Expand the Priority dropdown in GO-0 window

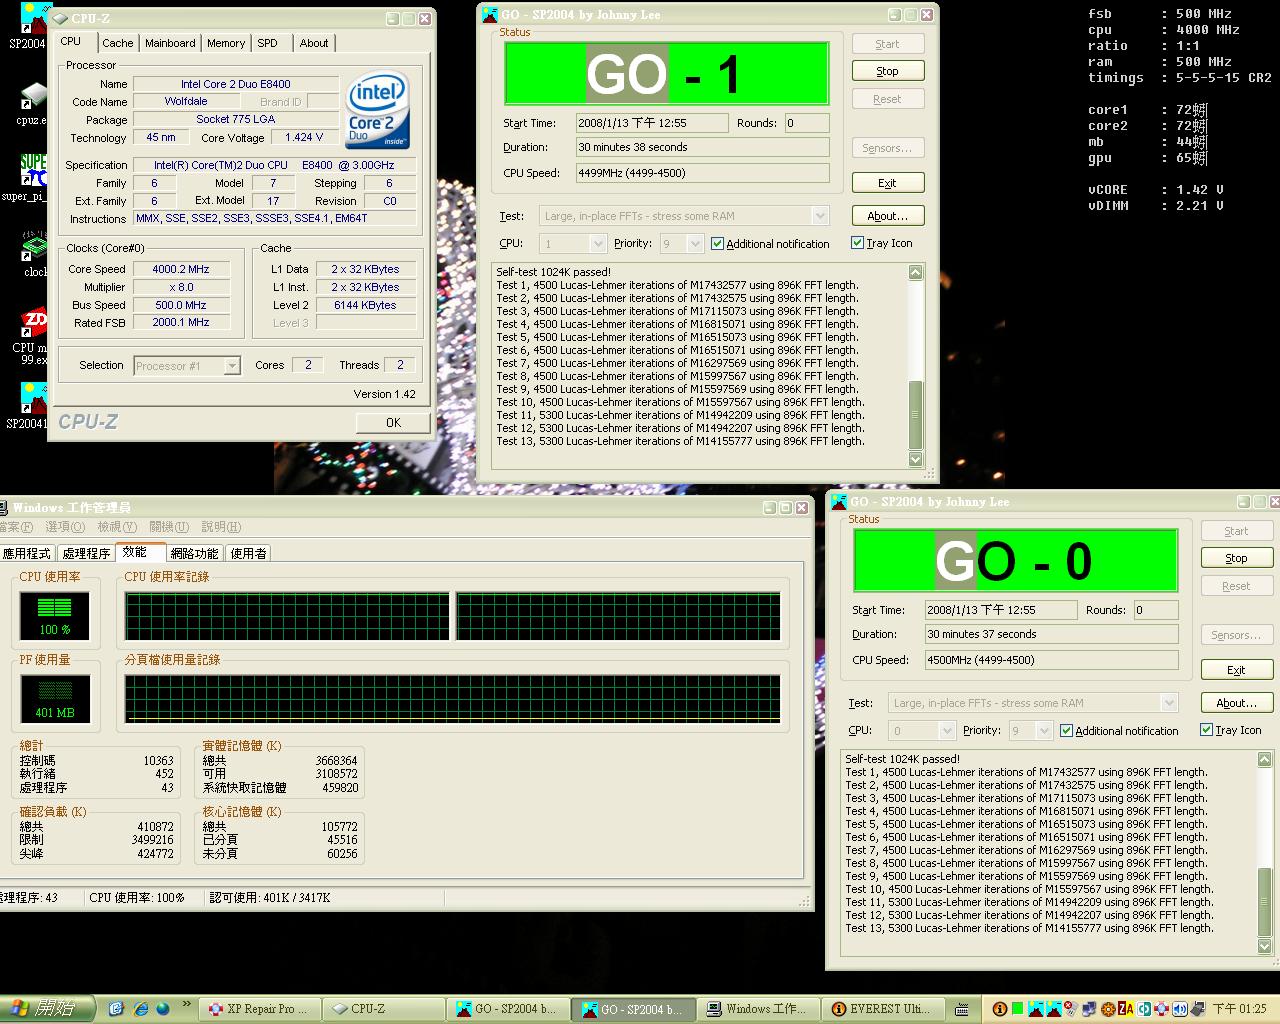[x=1045, y=730]
